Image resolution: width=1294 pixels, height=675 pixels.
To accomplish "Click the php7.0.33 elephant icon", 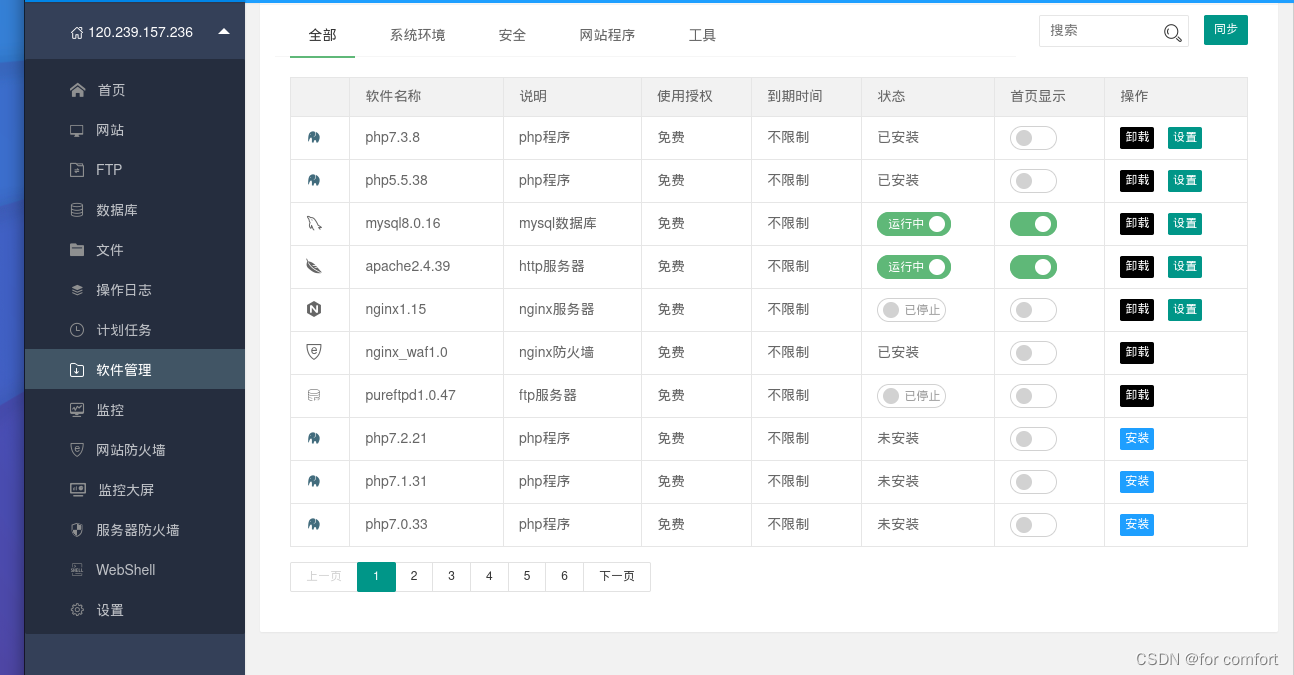I will coord(314,524).
